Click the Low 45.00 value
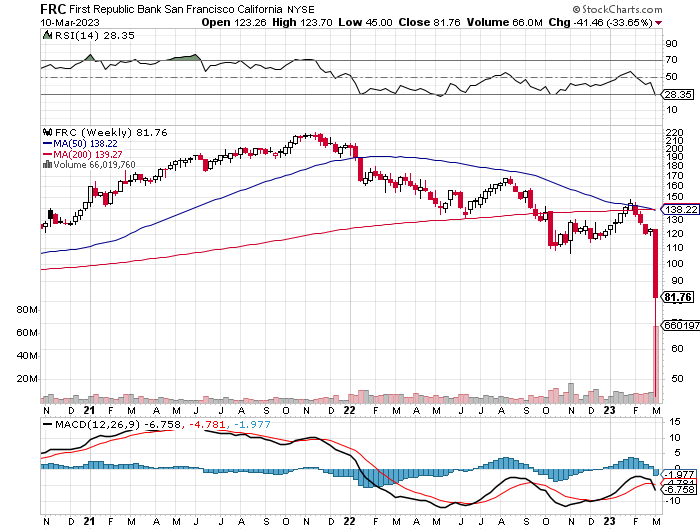The width and height of the screenshot is (700, 530). (366, 23)
